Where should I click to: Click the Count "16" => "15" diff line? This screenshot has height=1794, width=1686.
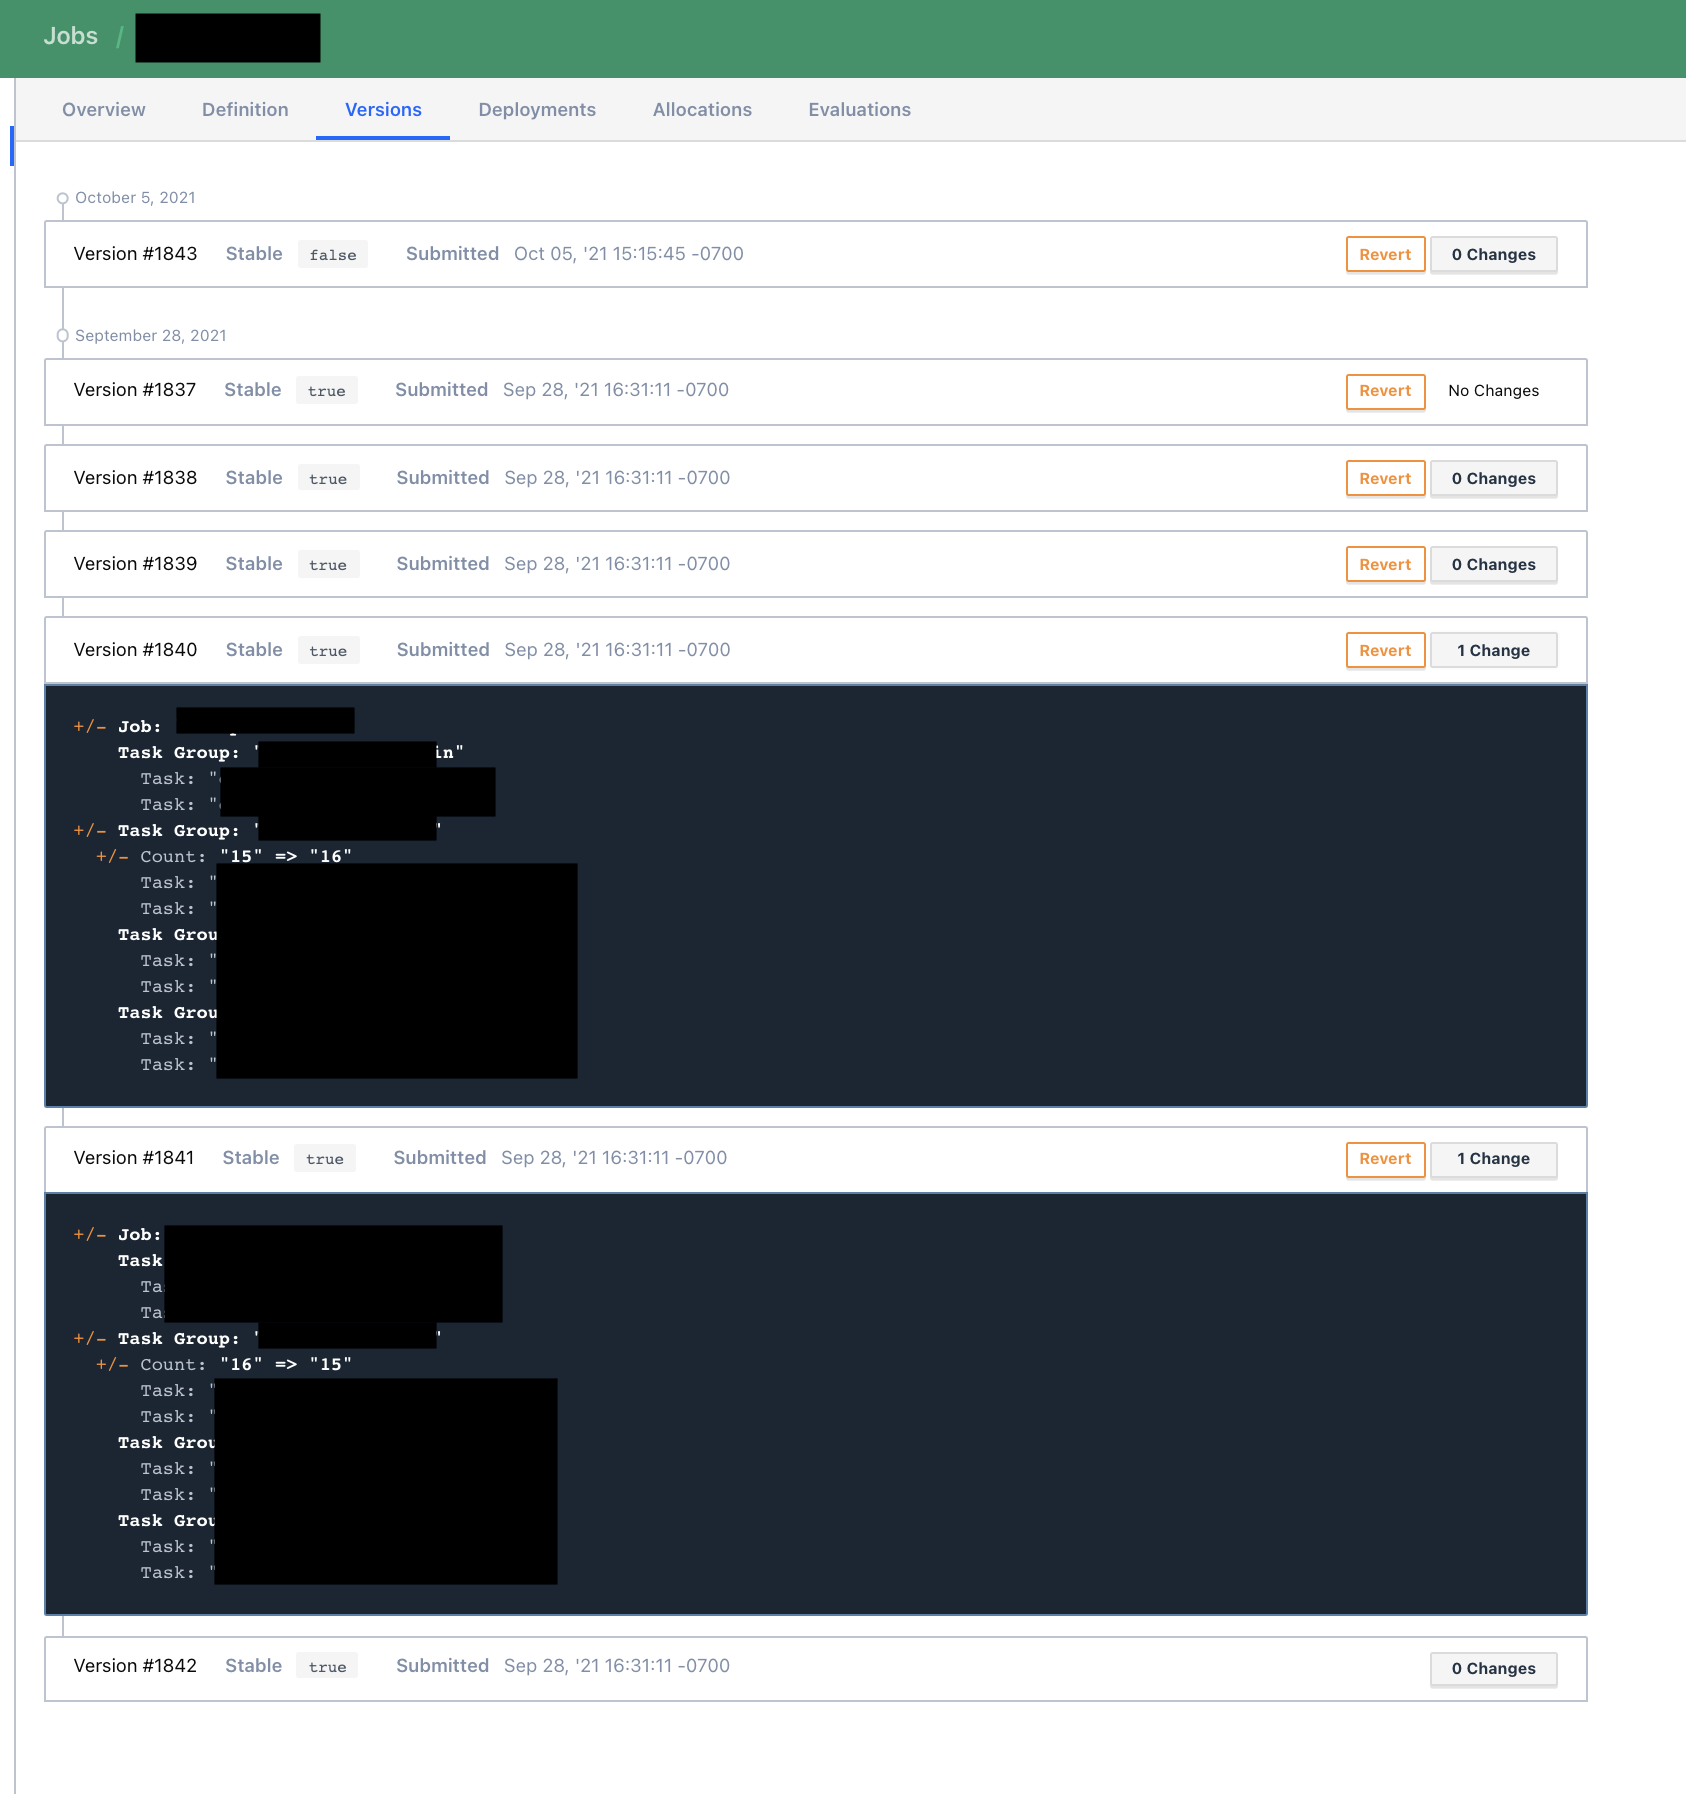pyautogui.click(x=224, y=1365)
